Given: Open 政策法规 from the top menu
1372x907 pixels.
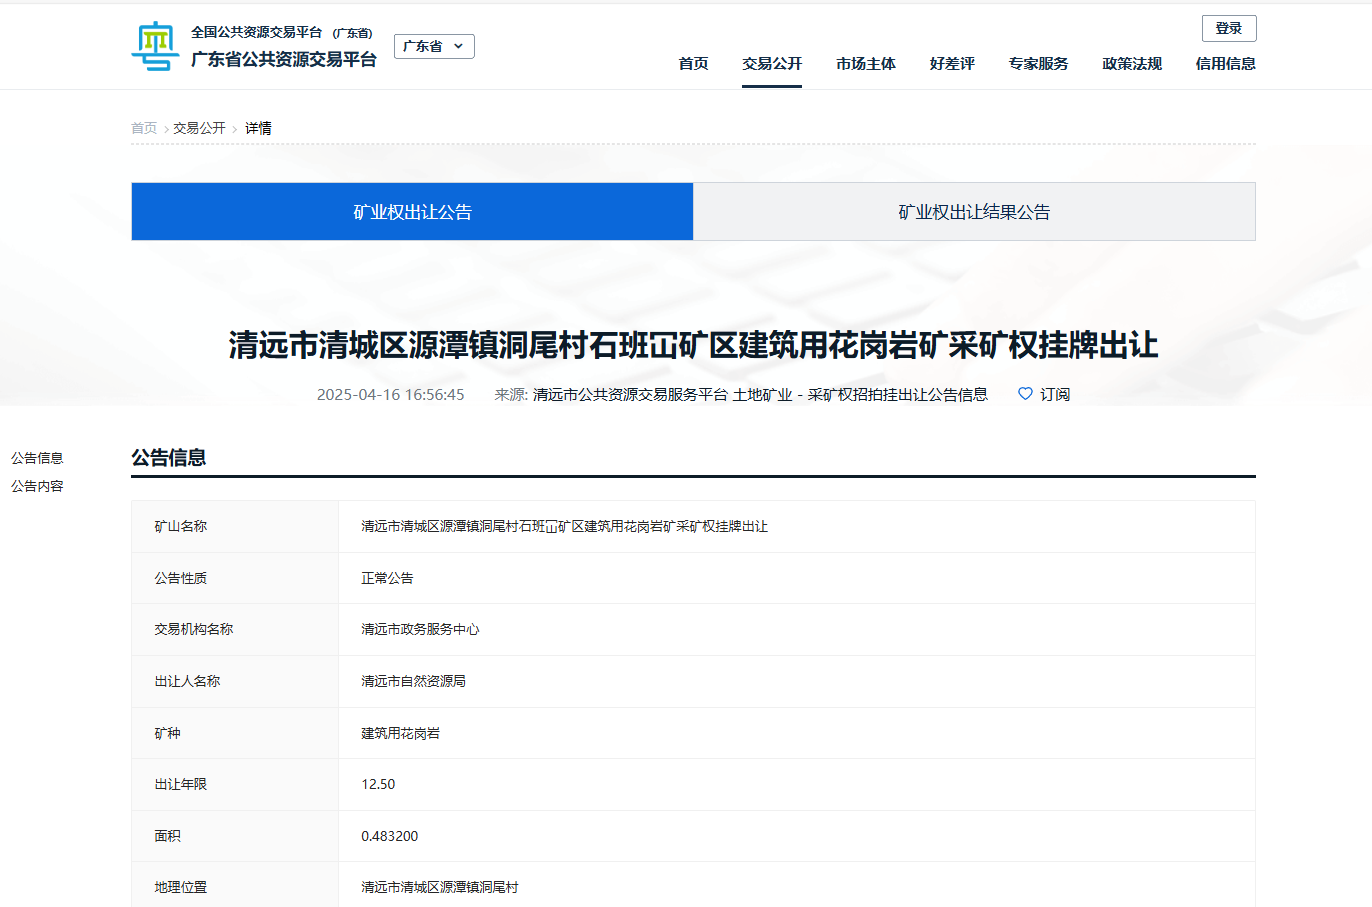Looking at the screenshot, I should (x=1132, y=63).
